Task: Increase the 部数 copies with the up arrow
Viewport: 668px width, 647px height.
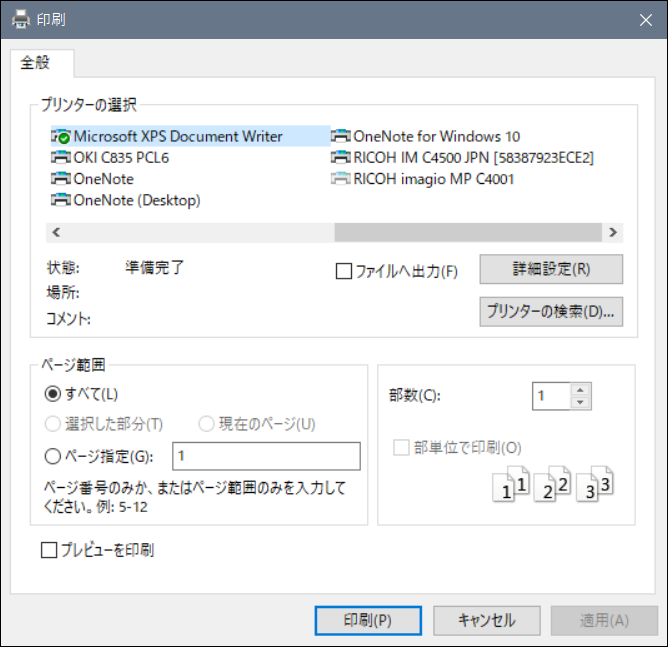Action: click(580, 390)
